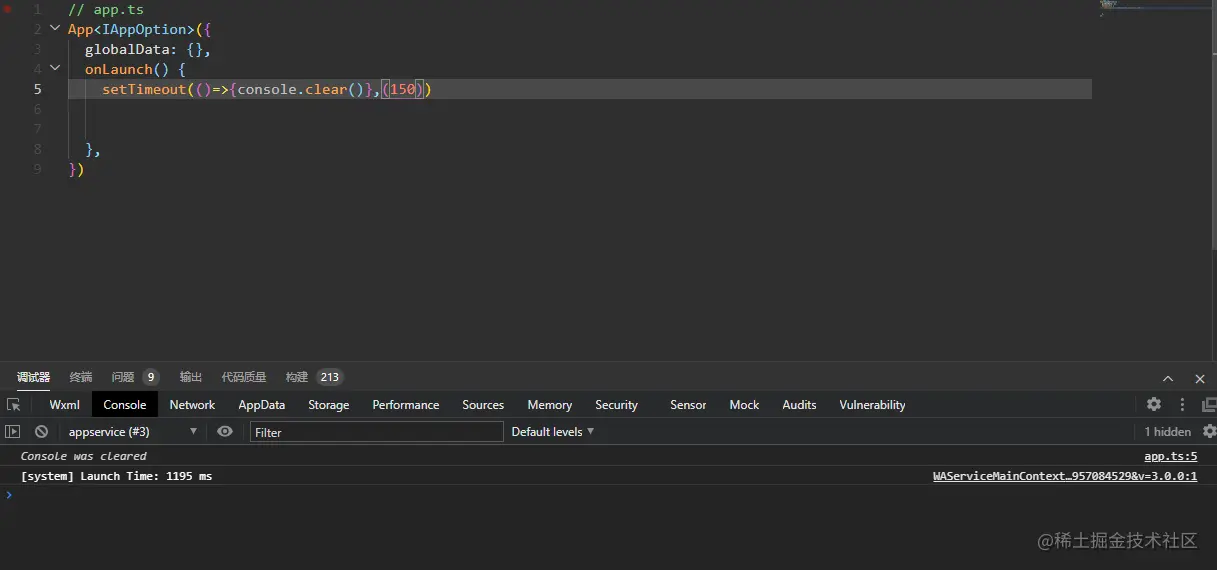Image resolution: width=1217 pixels, height=570 pixels.
Task: Open the 构建 tab with 213 badge
Action: [314, 377]
